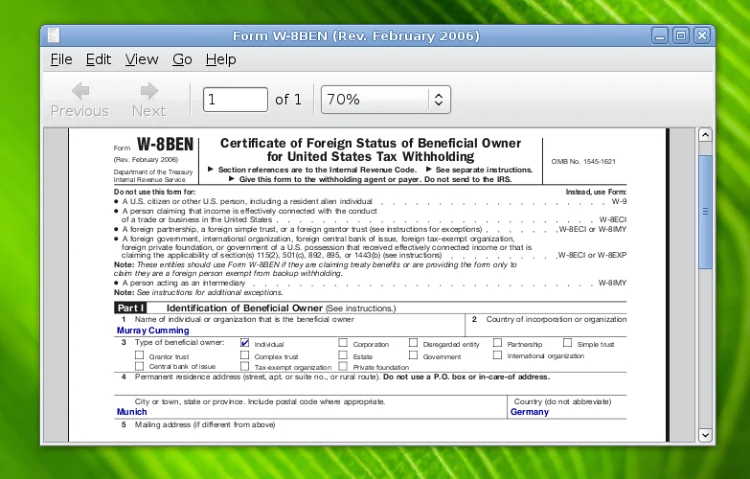750x479 pixels.
Task: Click the vertical scrollbar thumb
Action: [x=705, y=212]
